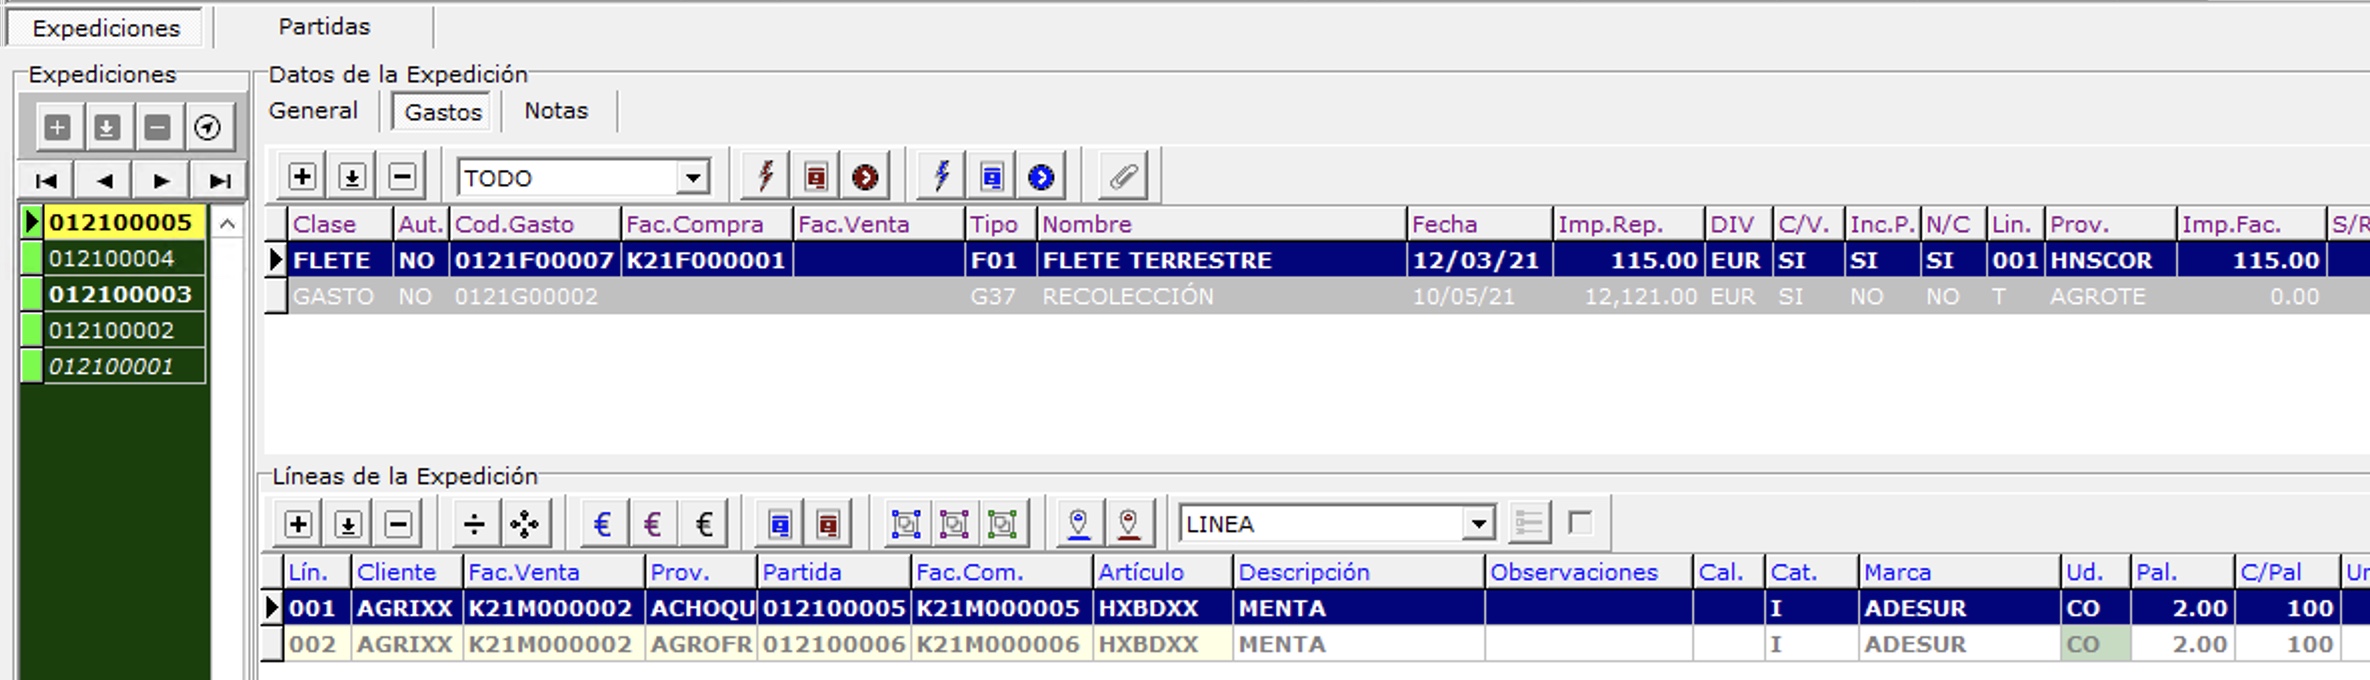Screen dimensions: 2370x680
Task: Click the compass icon in Expediciones panel
Action: (x=207, y=128)
